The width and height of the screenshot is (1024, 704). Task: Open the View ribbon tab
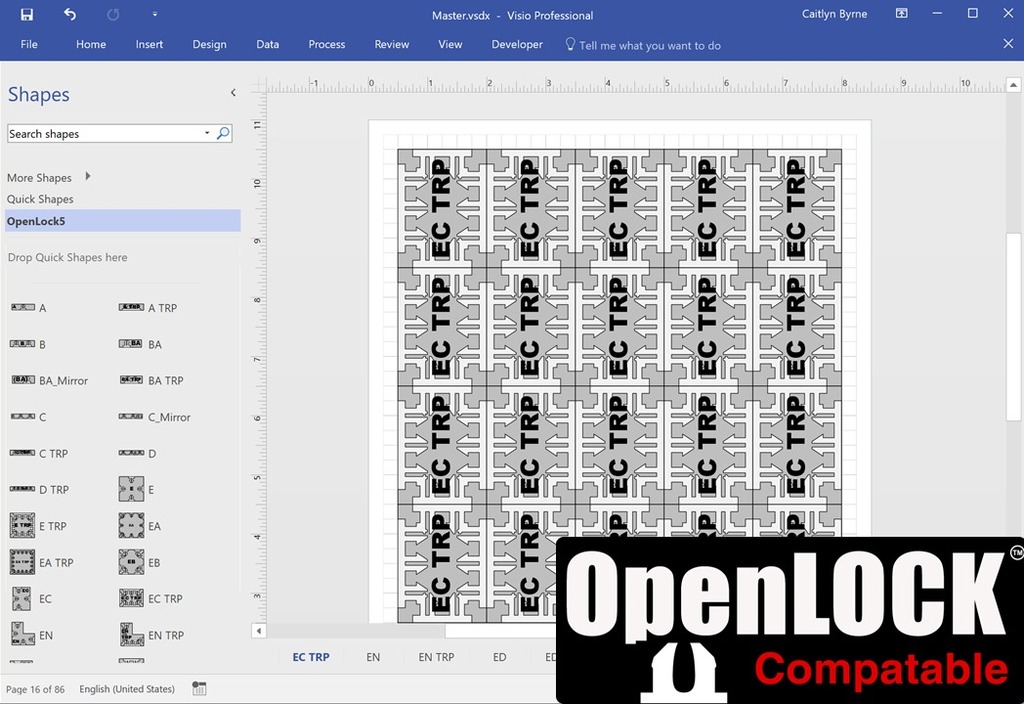pyautogui.click(x=450, y=44)
